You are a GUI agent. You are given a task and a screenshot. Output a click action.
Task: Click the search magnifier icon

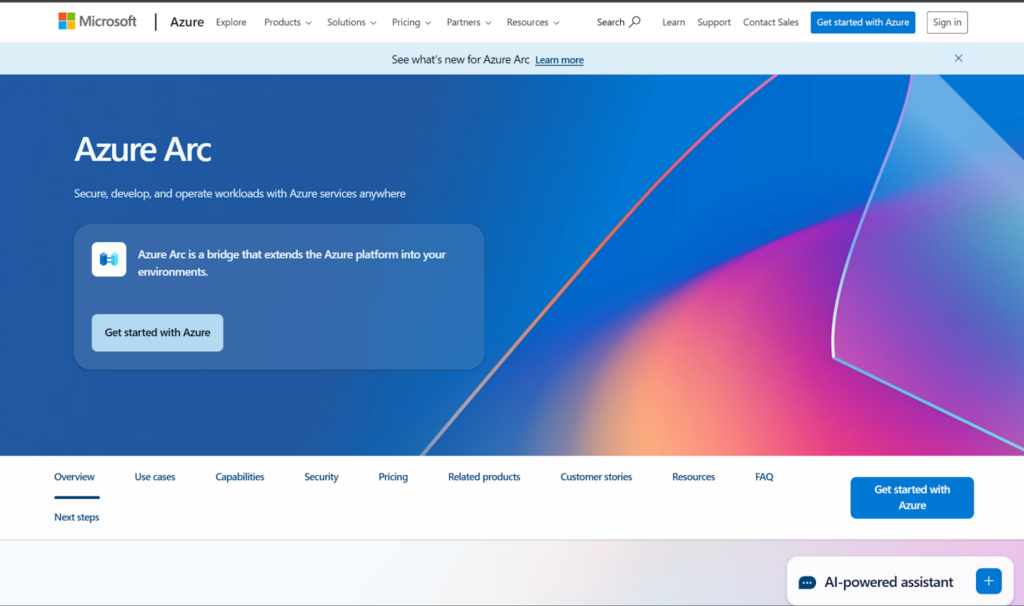(x=635, y=22)
